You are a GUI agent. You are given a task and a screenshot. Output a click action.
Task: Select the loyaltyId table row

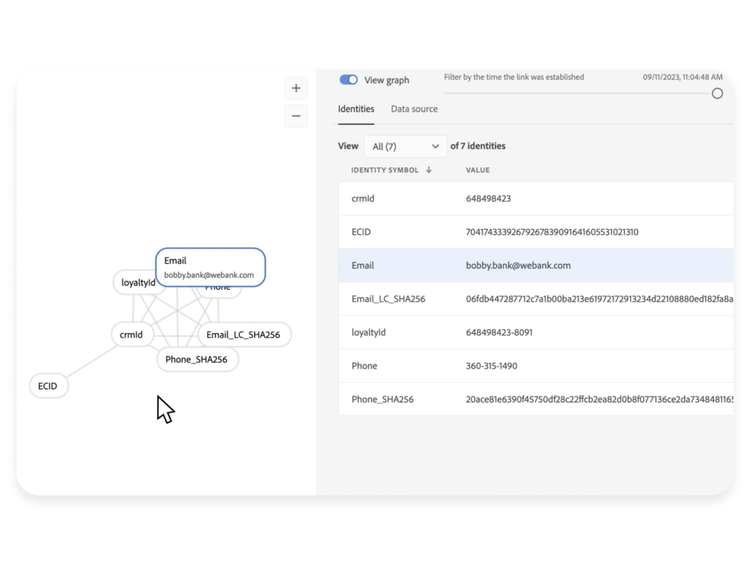click(x=535, y=332)
